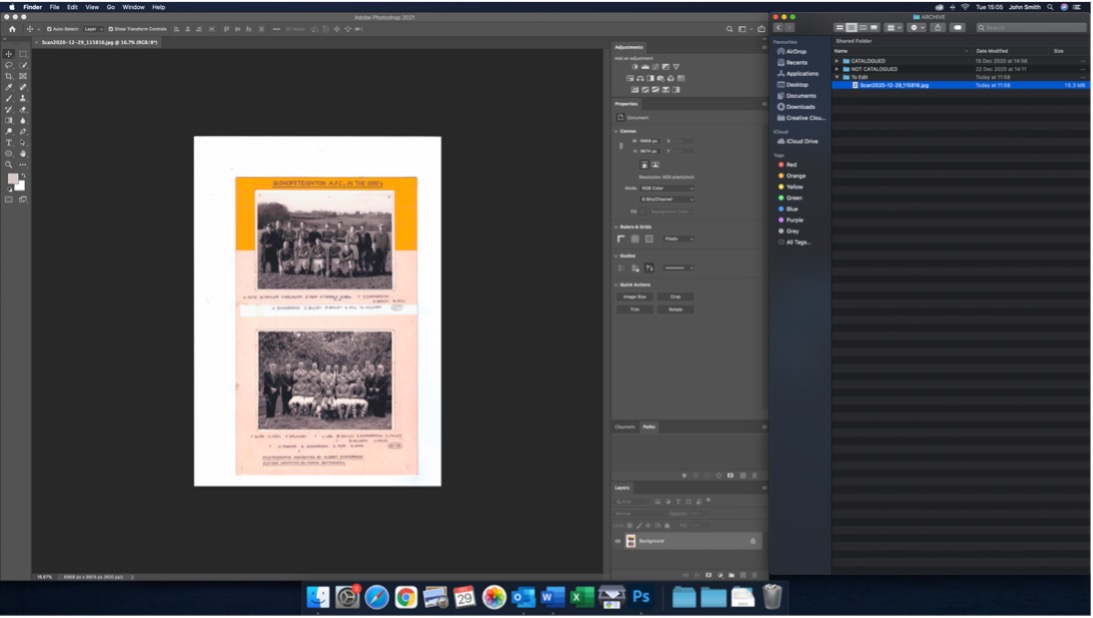Select the Path Selection tool
Screen dimensions: 1093x618
click(x=23, y=142)
